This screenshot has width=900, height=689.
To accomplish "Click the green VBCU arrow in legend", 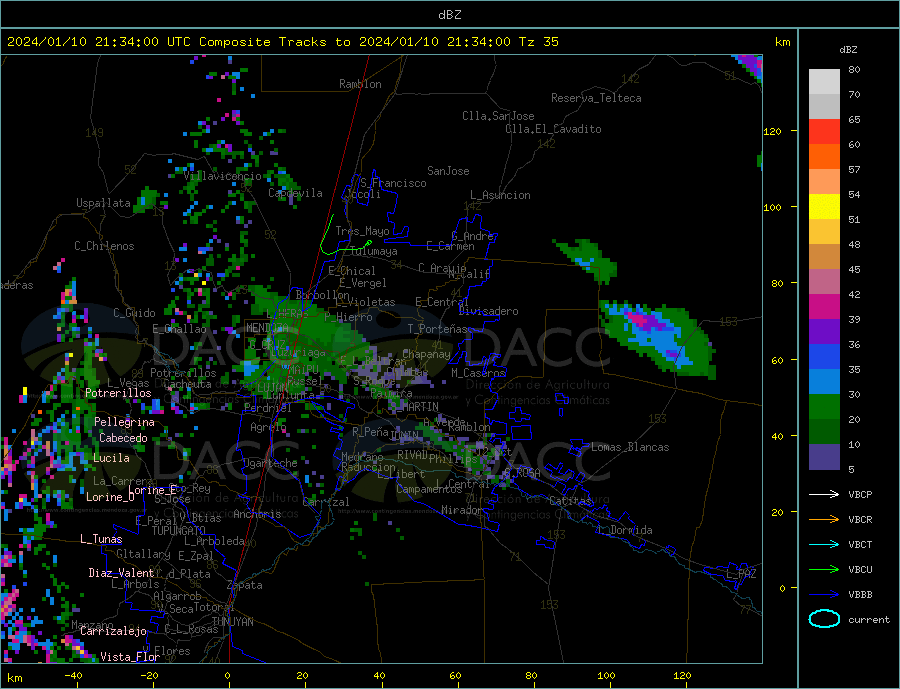I will click(x=824, y=570).
